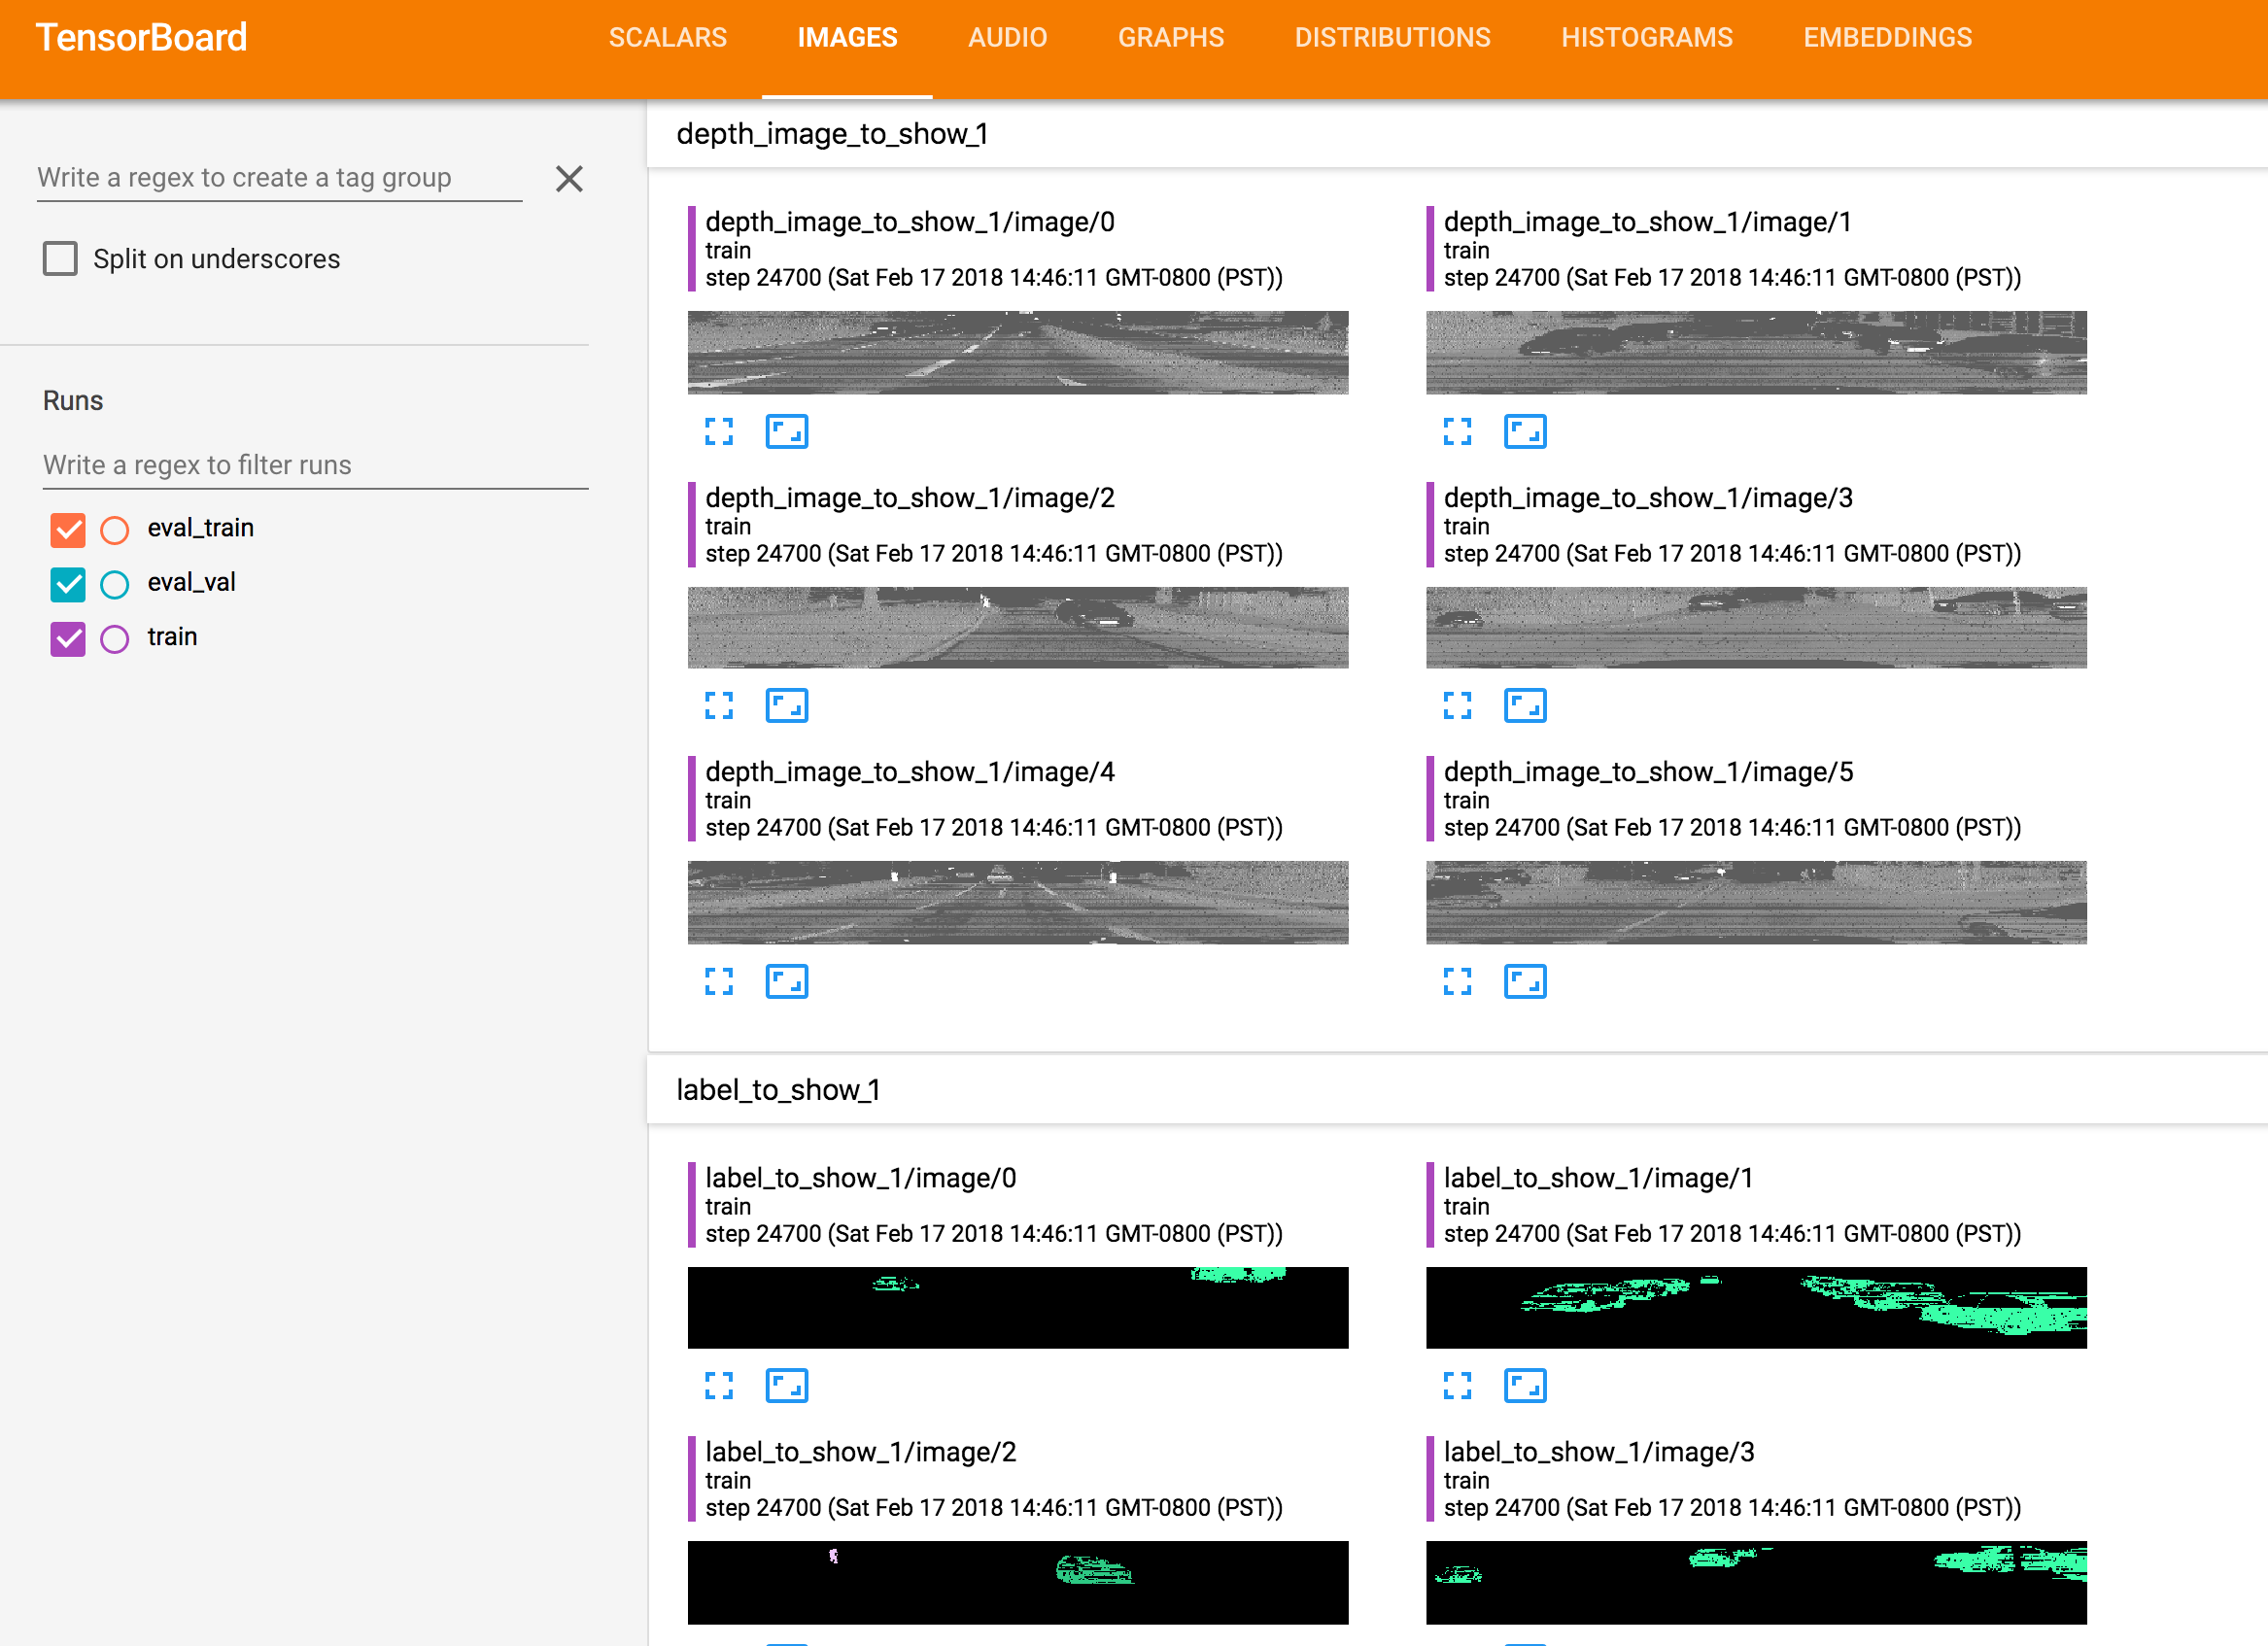Expand label image/1 card to full width
Viewport: 2268px width, 1646px height.
click(x=1457, y=1385)
